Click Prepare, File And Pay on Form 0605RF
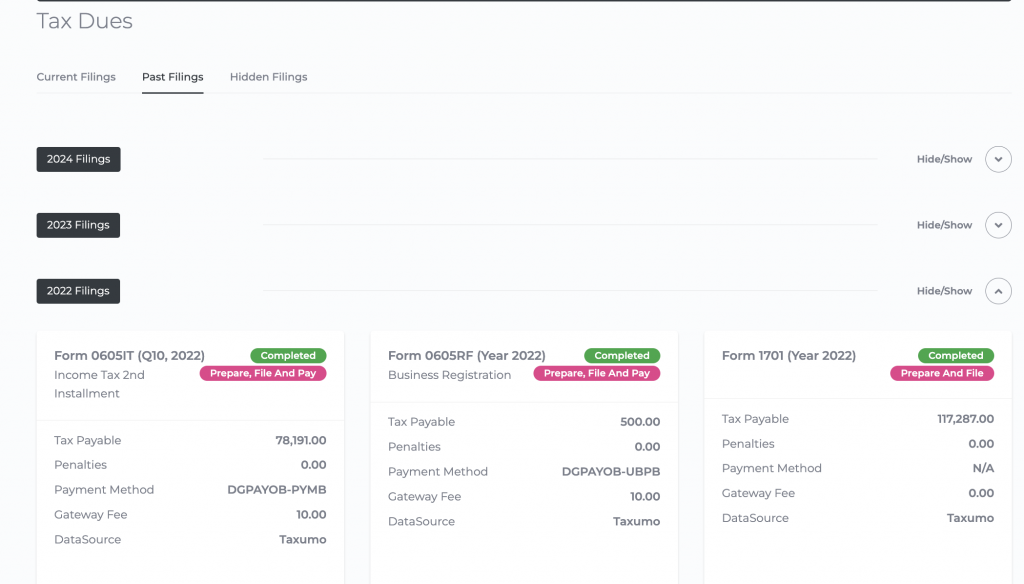Viewport: 1024px width, 584px height. (x=596, y=374)
